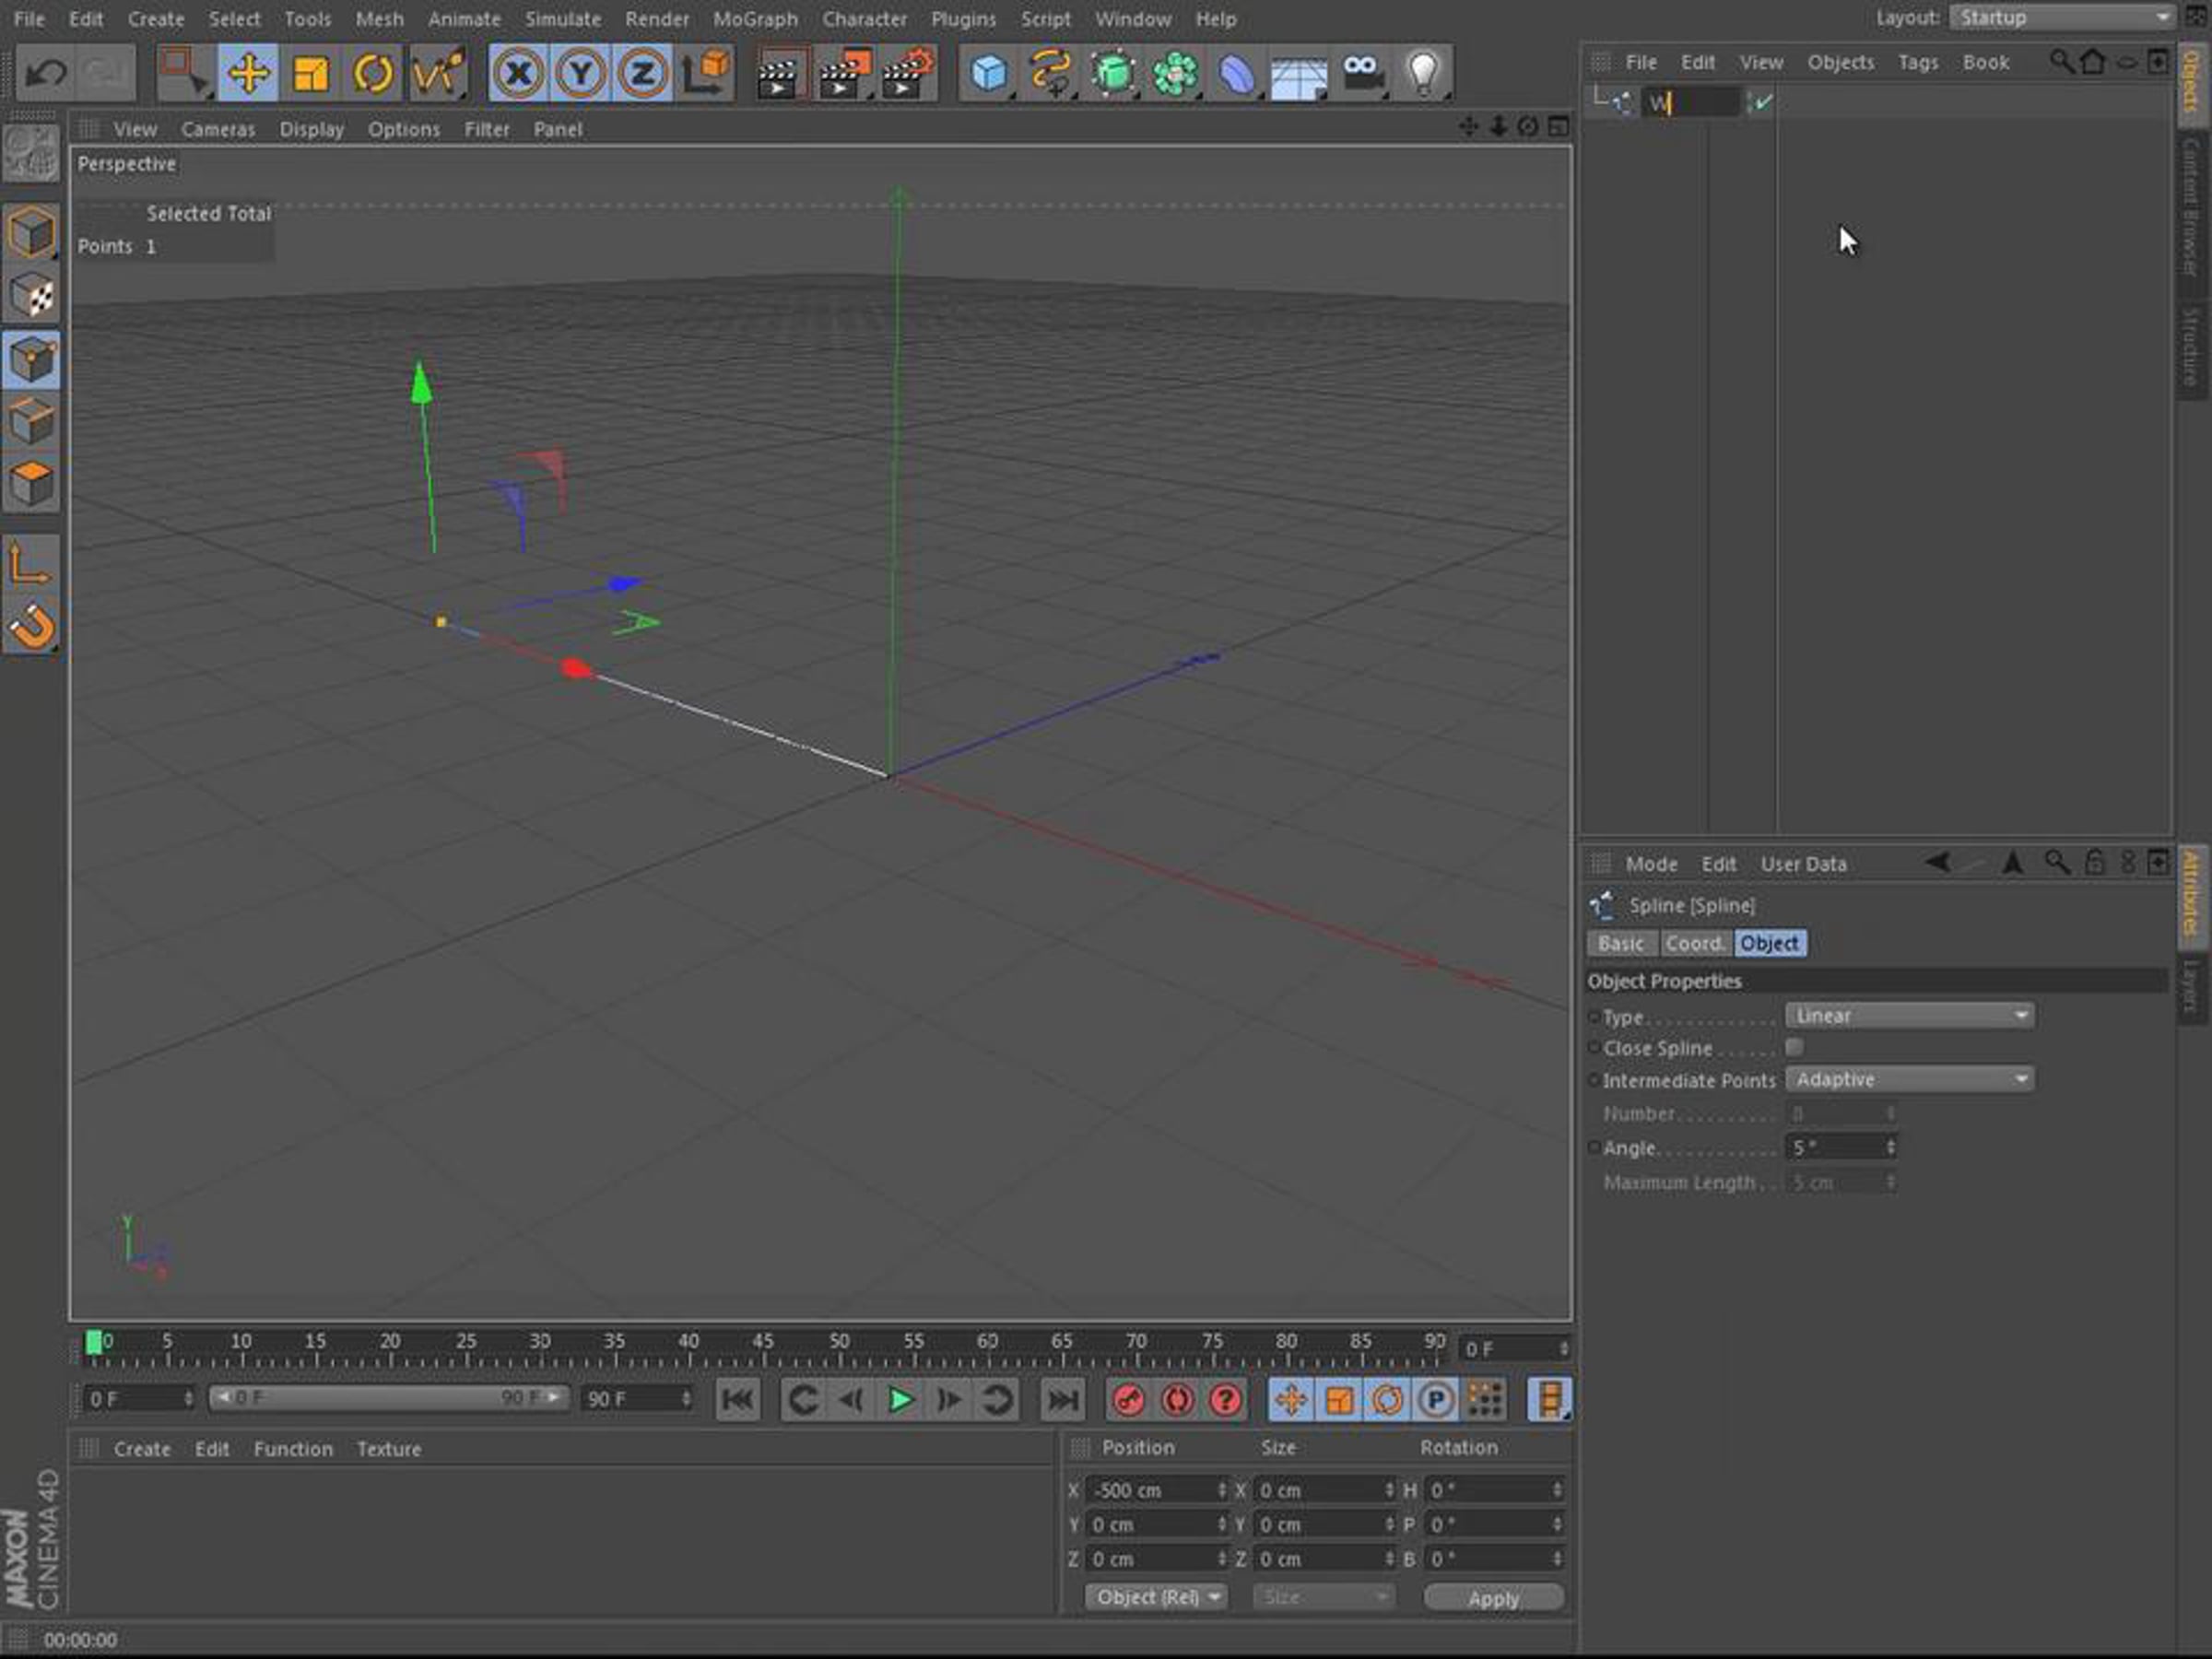Open the Array modeling objects icon
Viewport: 2212px width, 1659px height.
point(1175,73)
